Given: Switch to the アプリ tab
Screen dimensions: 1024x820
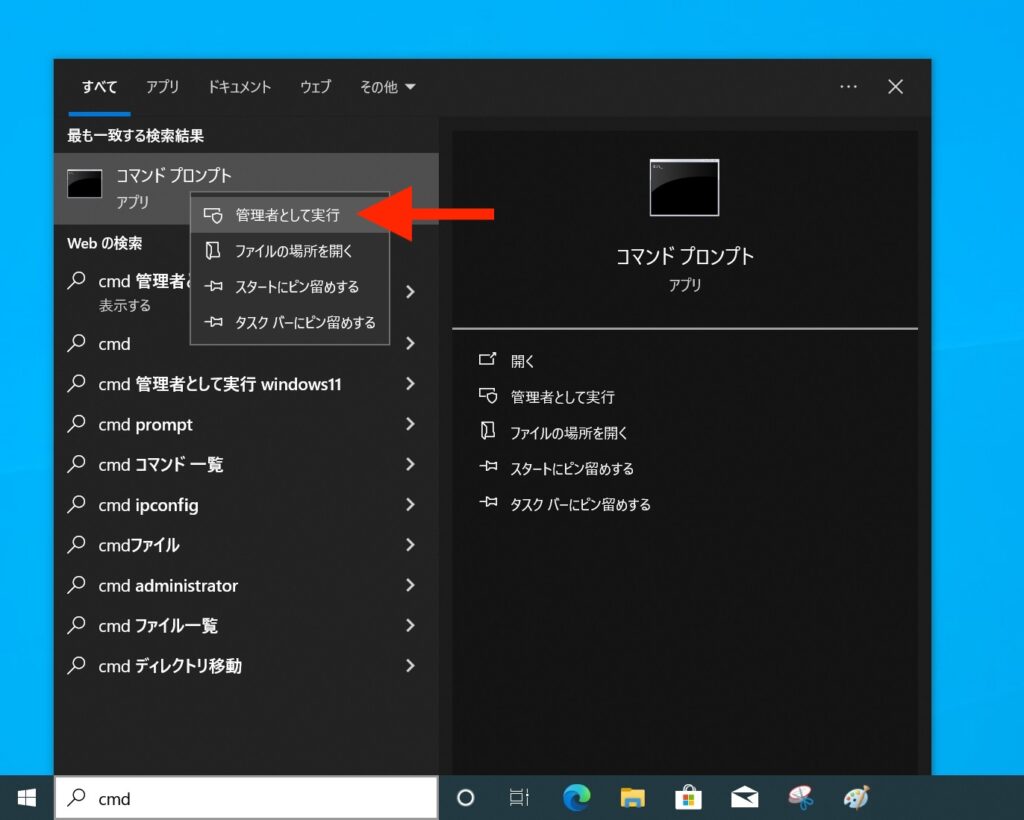Looking at the screenshot, I should pos(162,87).
